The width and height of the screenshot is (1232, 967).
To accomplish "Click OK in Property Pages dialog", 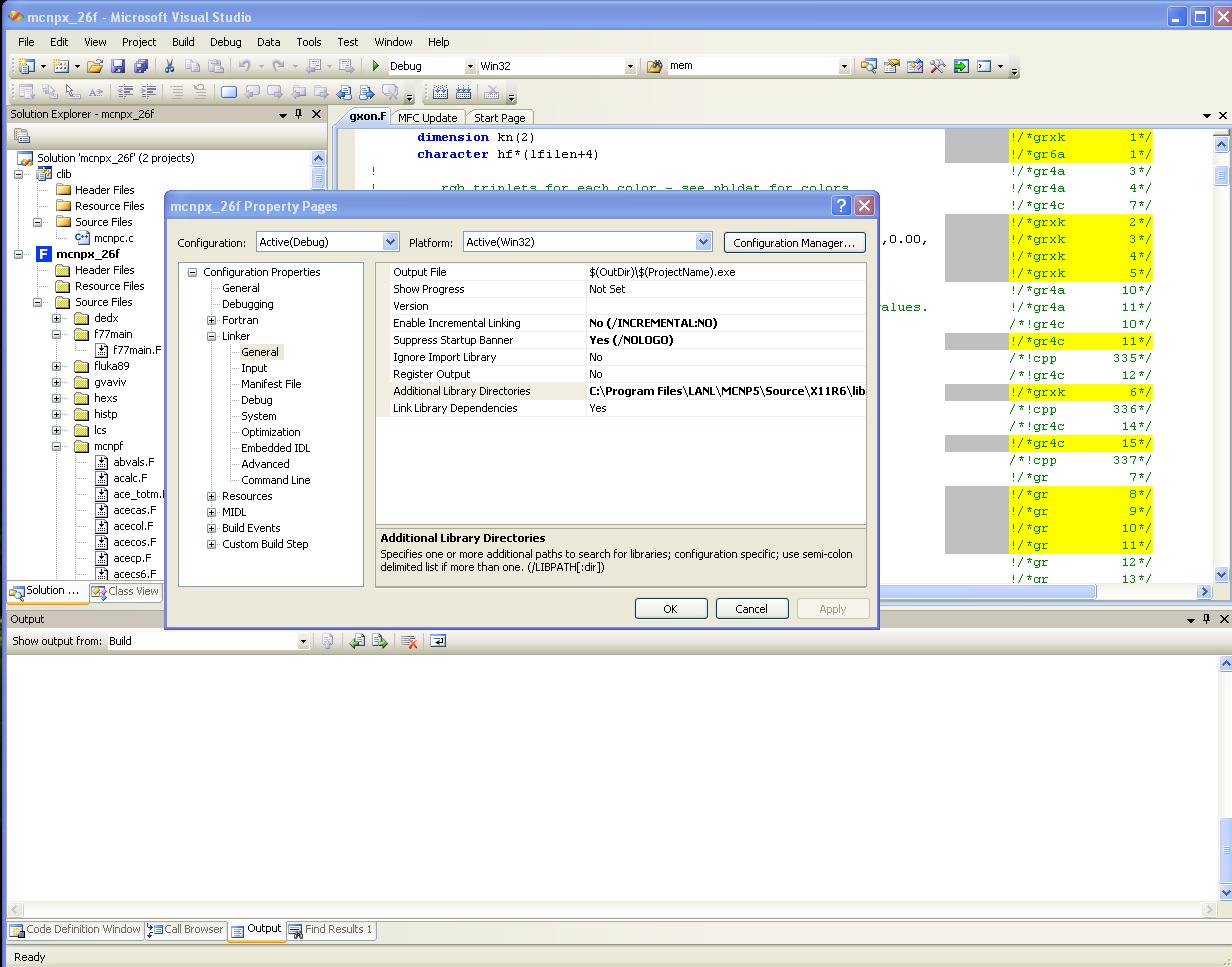I will click(671, 608).
